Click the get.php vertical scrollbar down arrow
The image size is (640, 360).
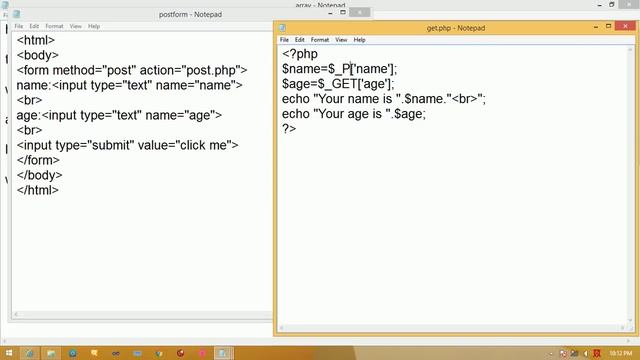(630, 321)
